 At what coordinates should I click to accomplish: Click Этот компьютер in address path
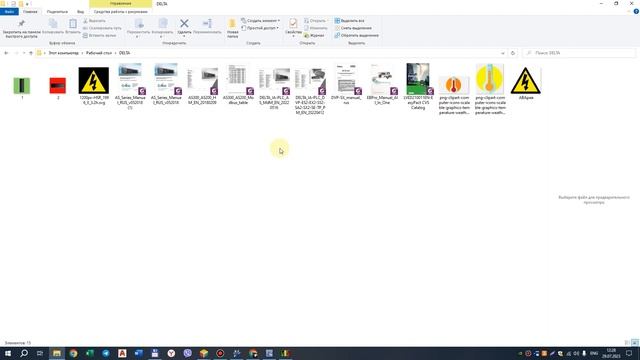coord(63,53)
